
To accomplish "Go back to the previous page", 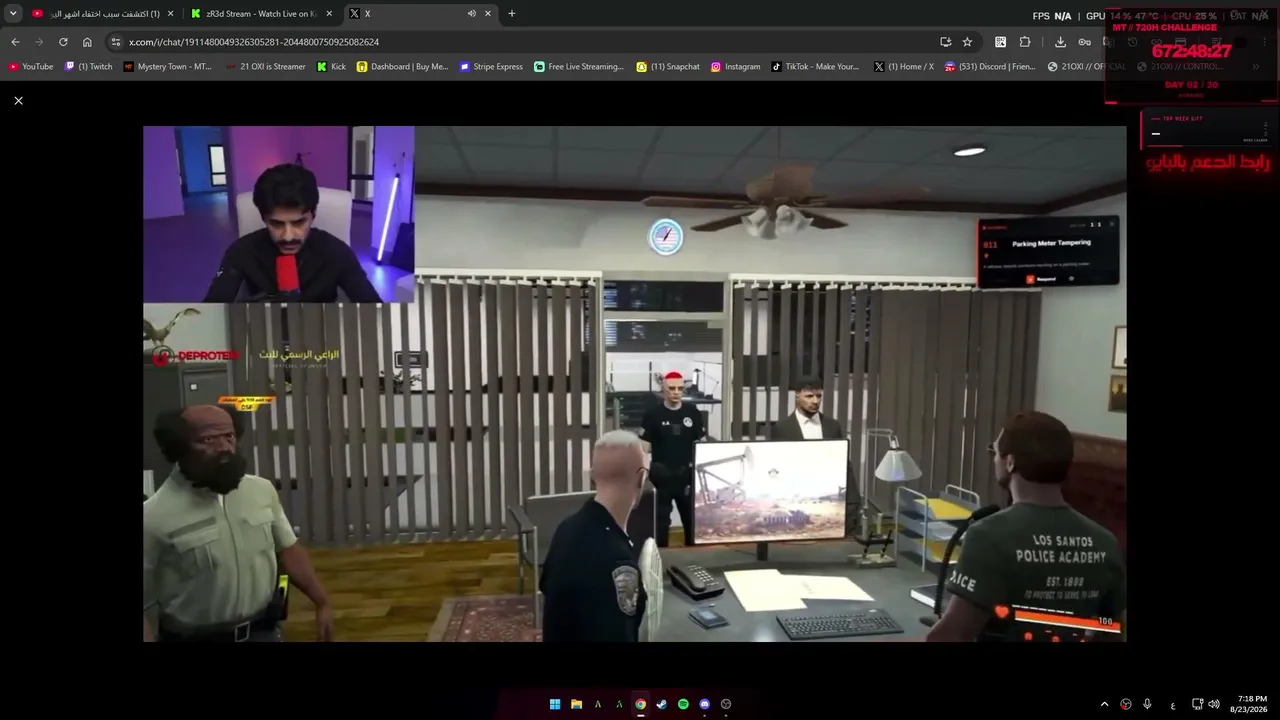I will point(15,42).
